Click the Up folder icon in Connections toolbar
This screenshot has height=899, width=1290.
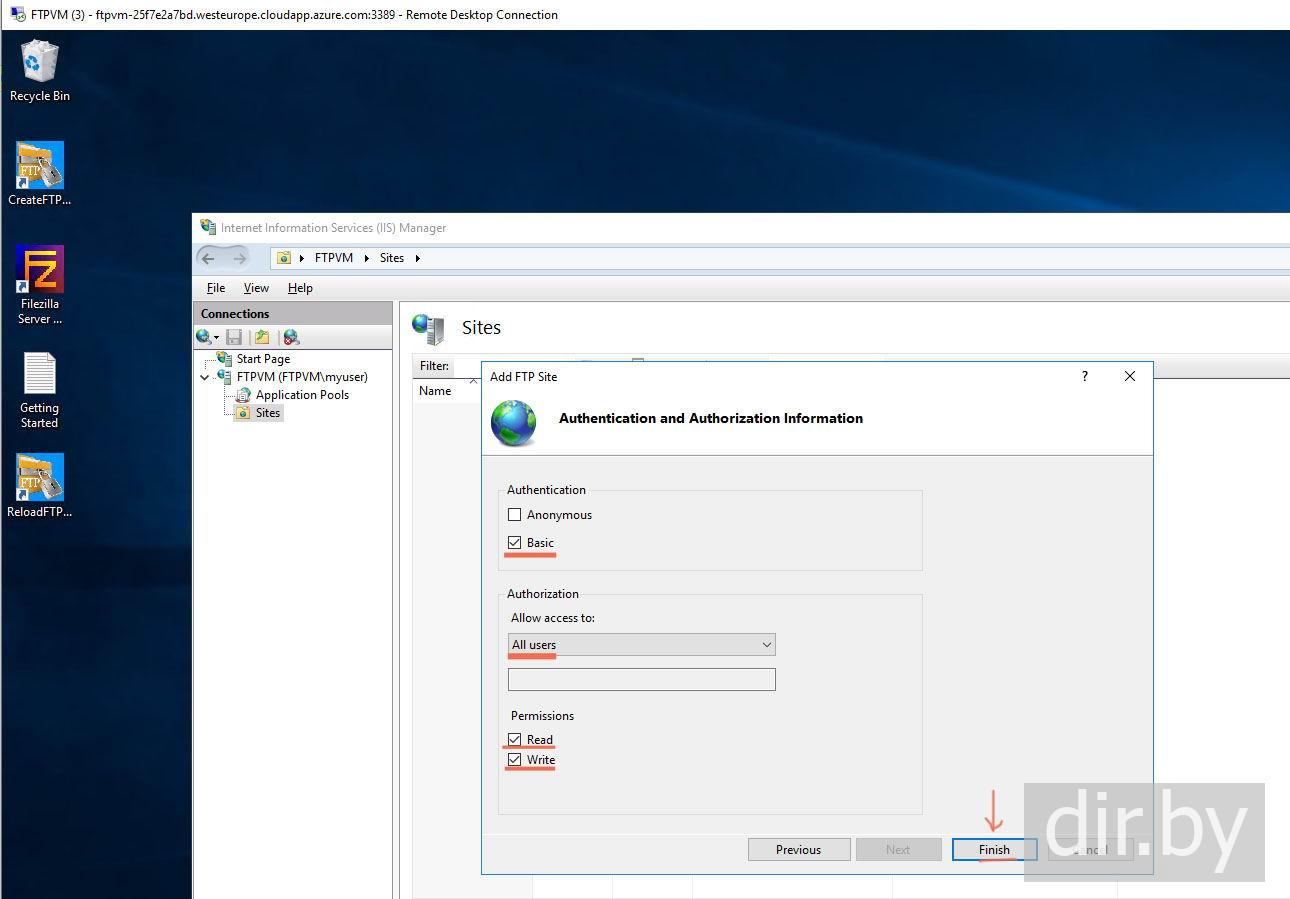[x=262, y=337]
